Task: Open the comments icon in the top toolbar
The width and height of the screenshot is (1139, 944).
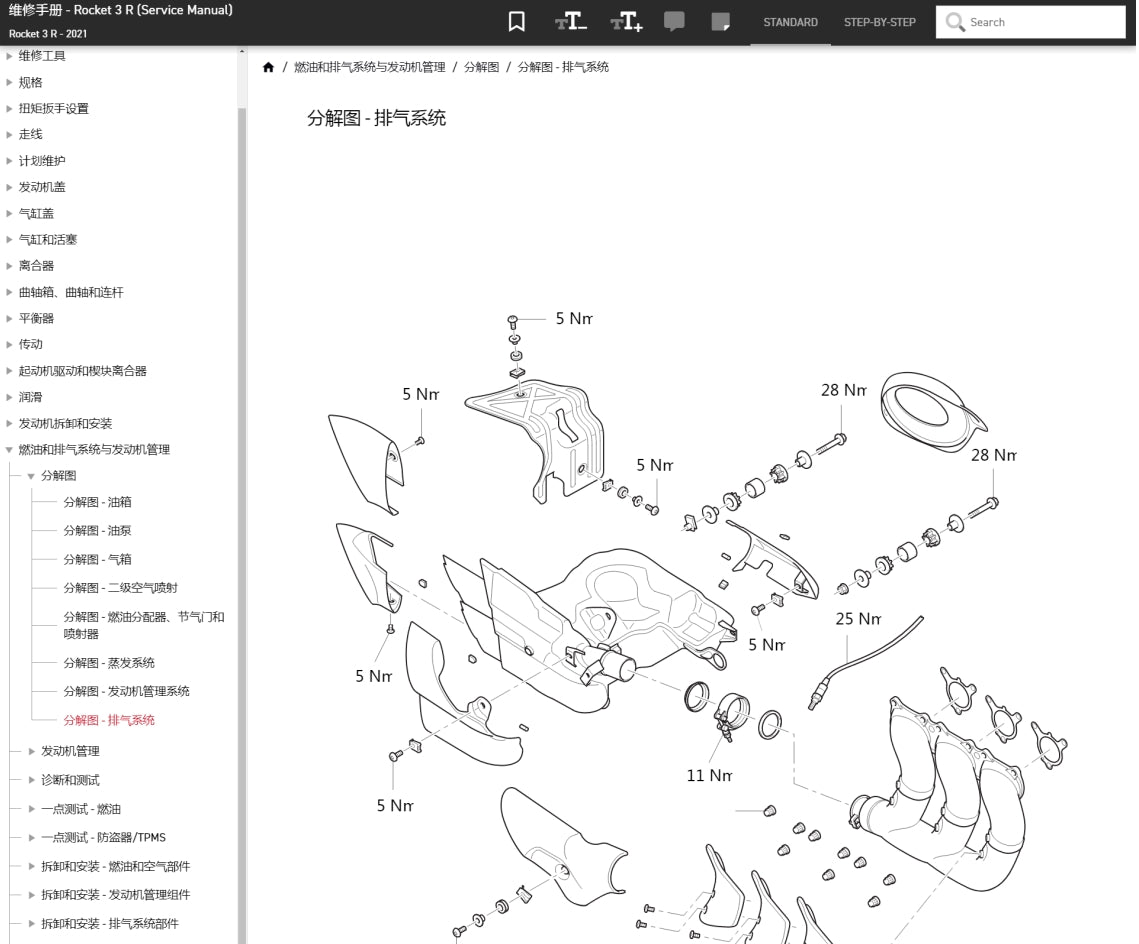Action: (674, 21)
